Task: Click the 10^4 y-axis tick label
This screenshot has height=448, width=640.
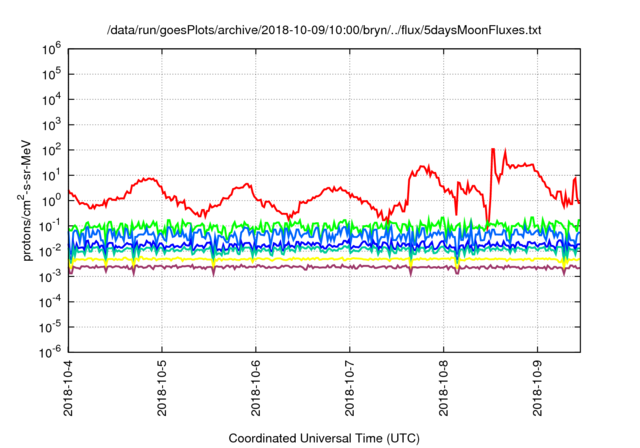Action: pyautogui.click(x=51, y=100)
